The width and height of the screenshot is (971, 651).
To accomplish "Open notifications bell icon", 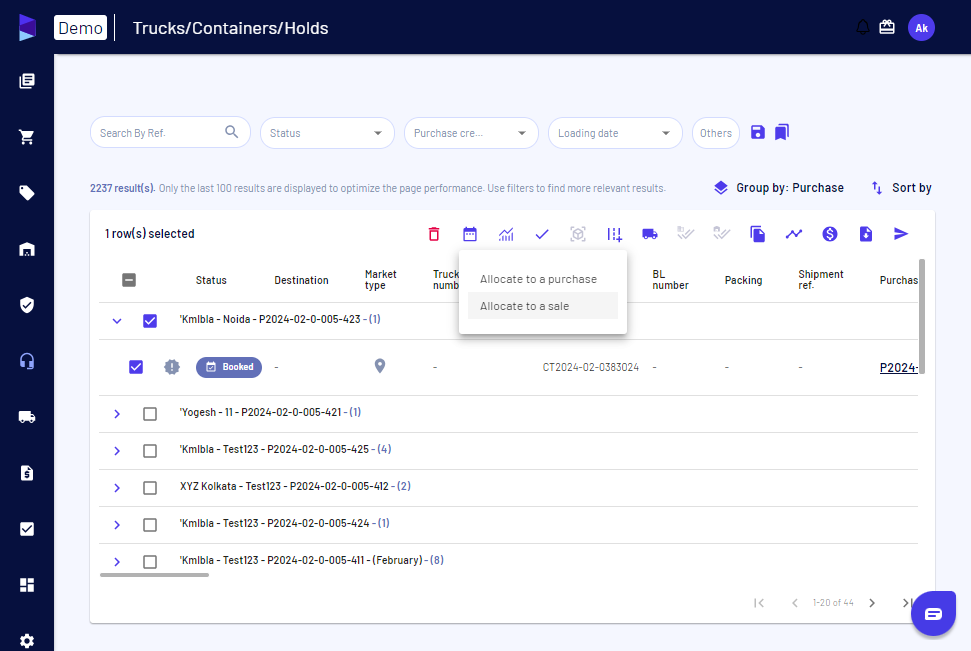I will click(x=863, y=27).
